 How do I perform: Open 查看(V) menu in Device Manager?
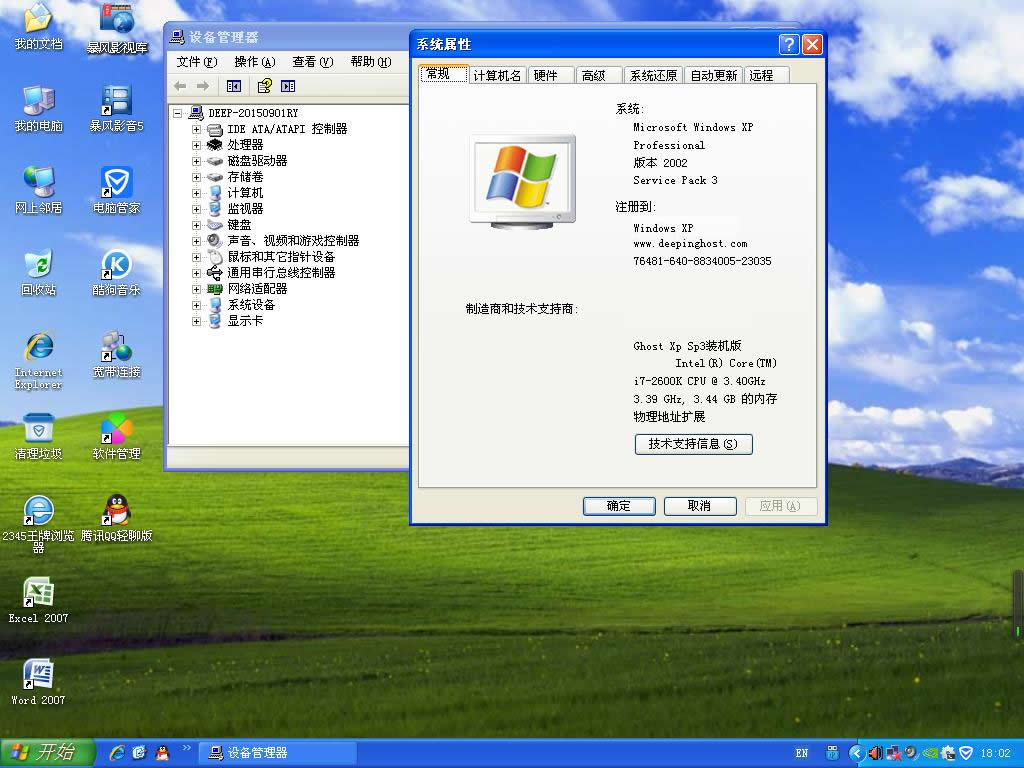click(312, 62)
